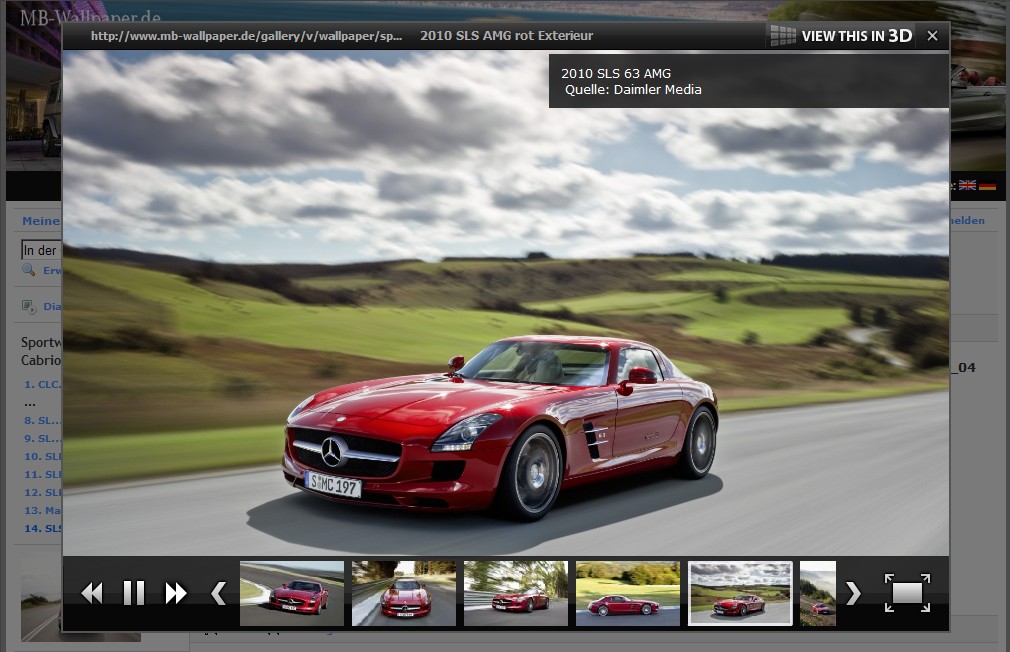
Task: Select second thumbnail with front view of SLS
Action: (404, 593)
